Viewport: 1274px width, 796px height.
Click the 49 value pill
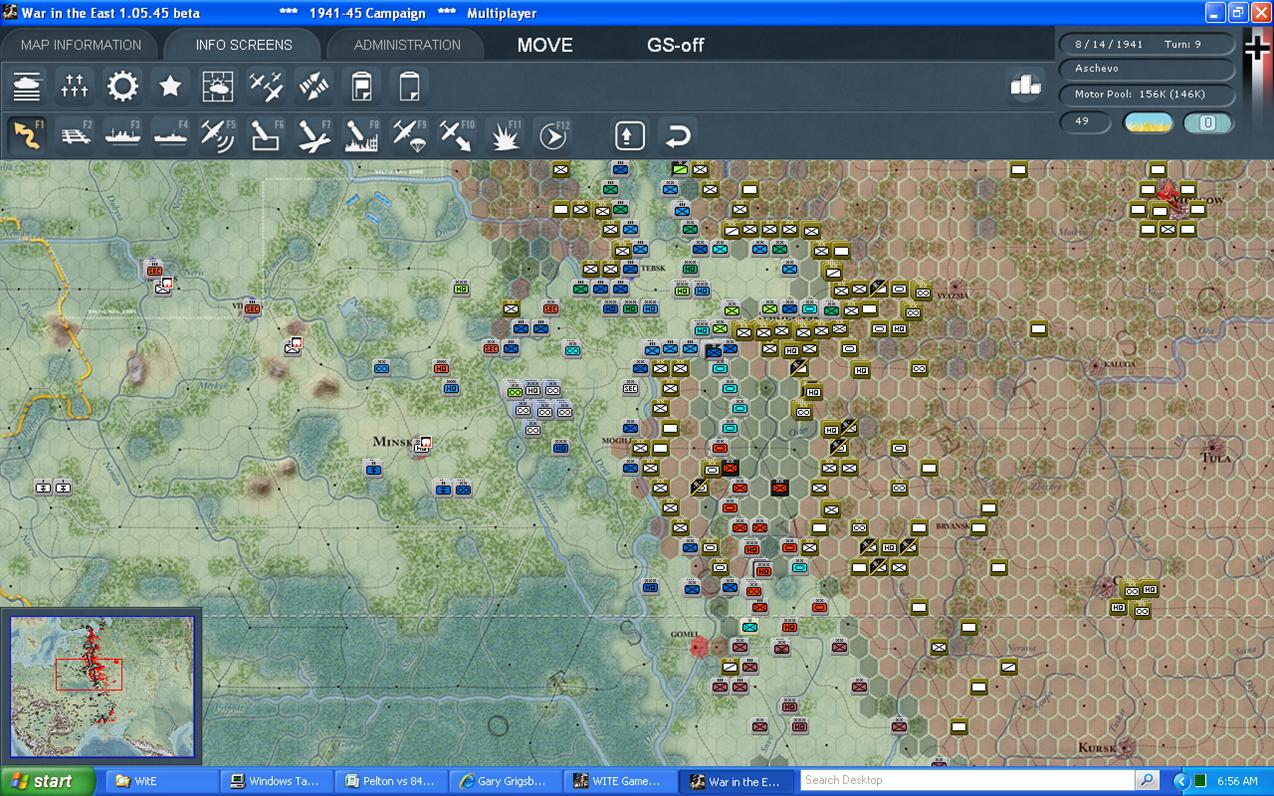(x=1086, y=122)
